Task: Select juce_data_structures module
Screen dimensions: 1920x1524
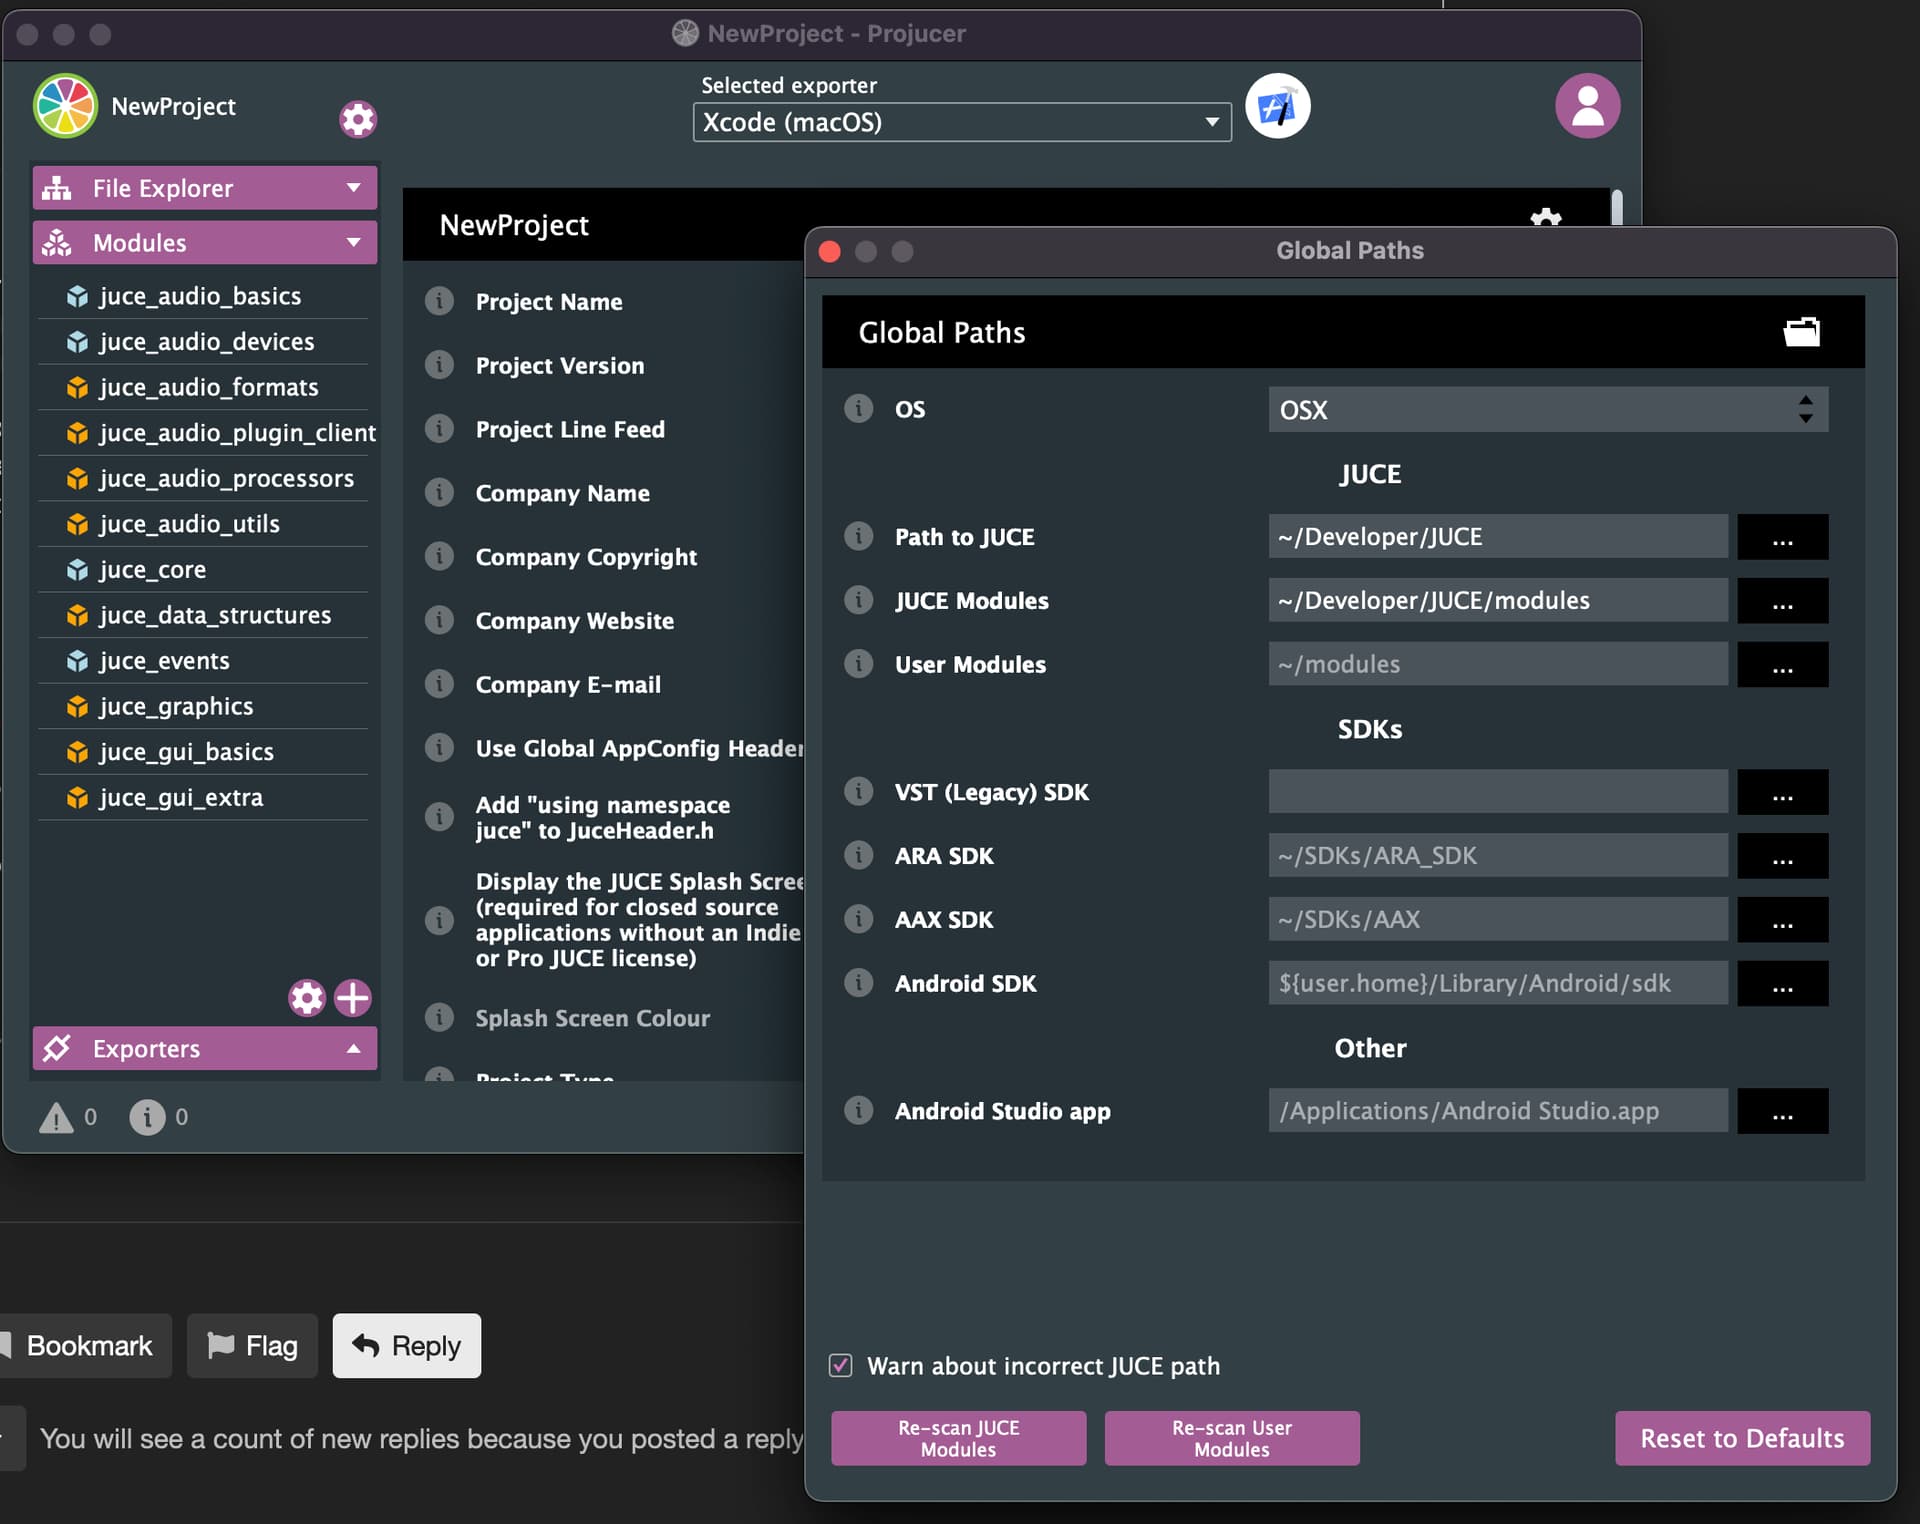Action: click(x=203, y=615)
